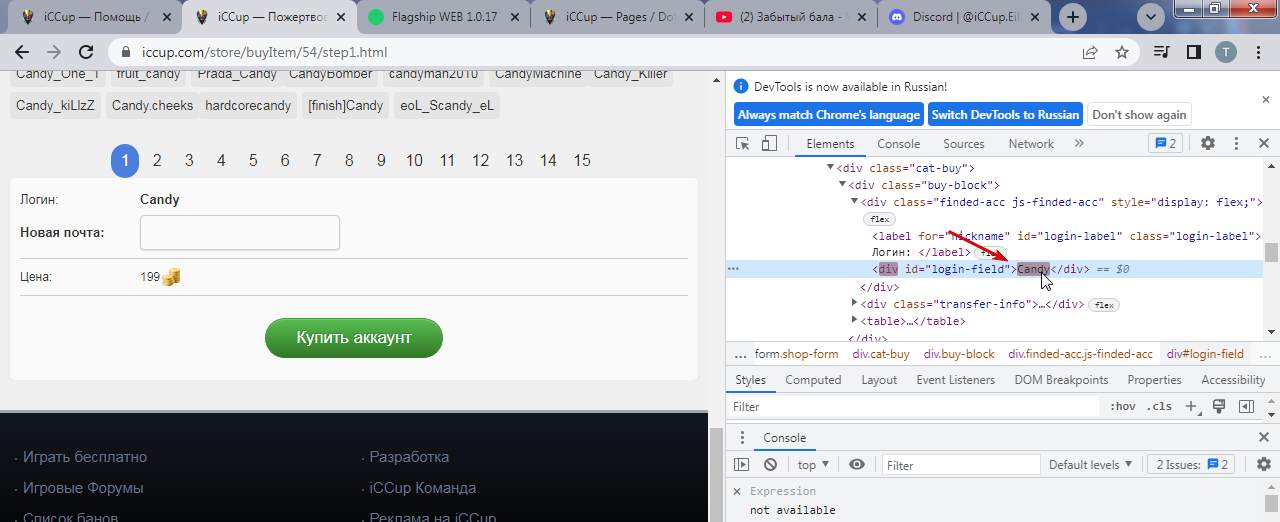Select the Layout tab
This screenshot has height=522, width=1280.
pyautogui.click(x=879, y=380)
